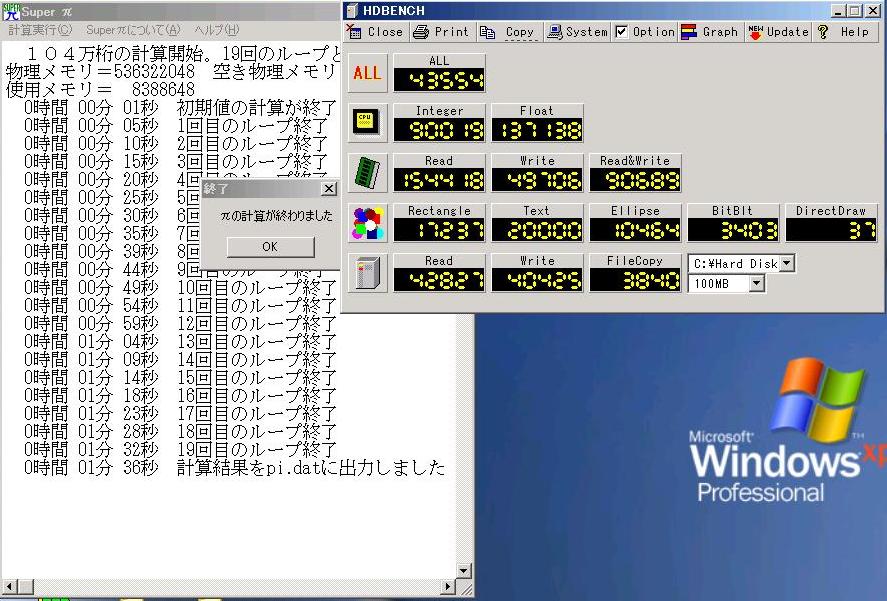
Task: Click the 19回目のループ終了 row
Action: [x=180, y=449]
